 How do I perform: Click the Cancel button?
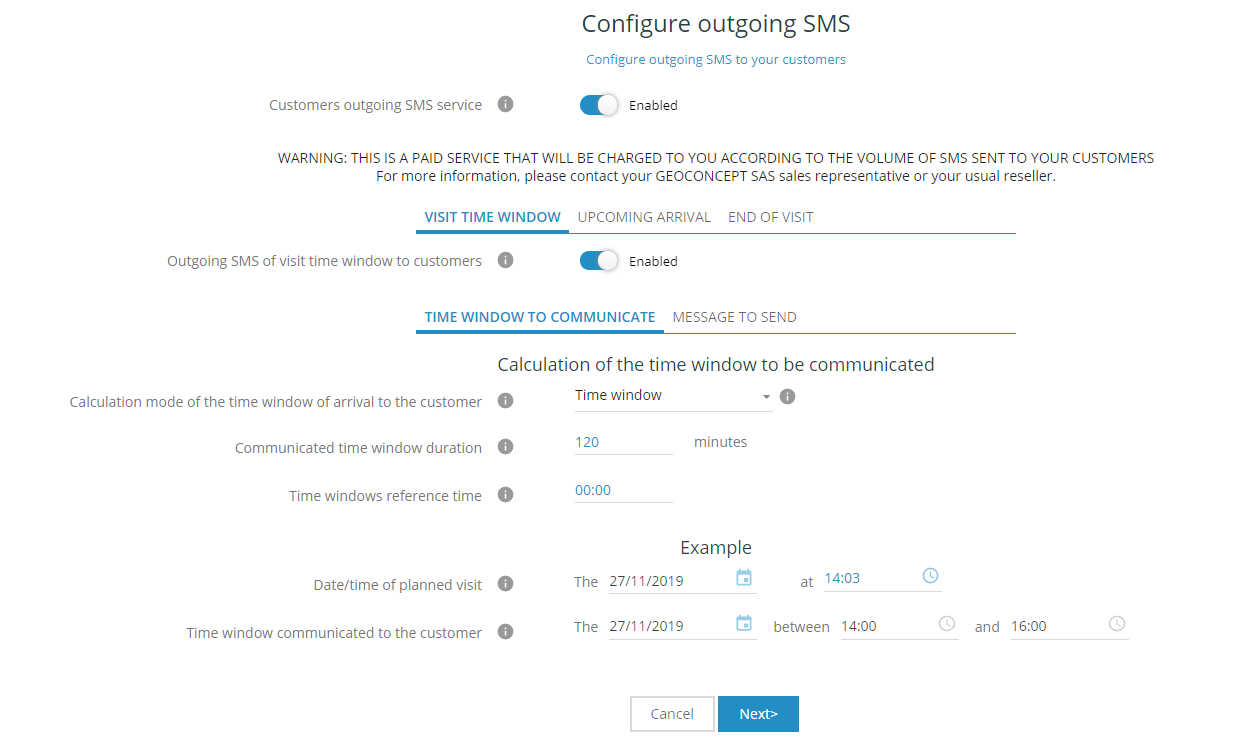(x=672, y=714)
